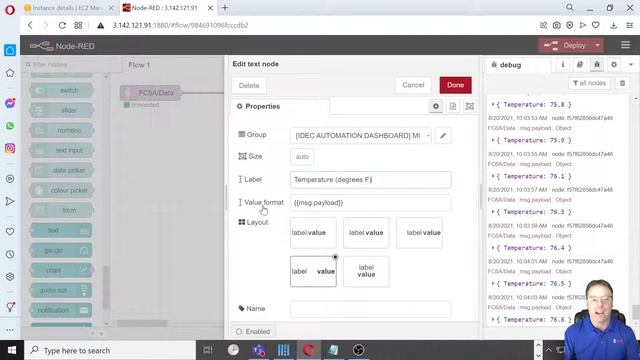Click the FC6A/Data node on canvas
This screenshot has width=640, height=360.
(x=151, y=93)
